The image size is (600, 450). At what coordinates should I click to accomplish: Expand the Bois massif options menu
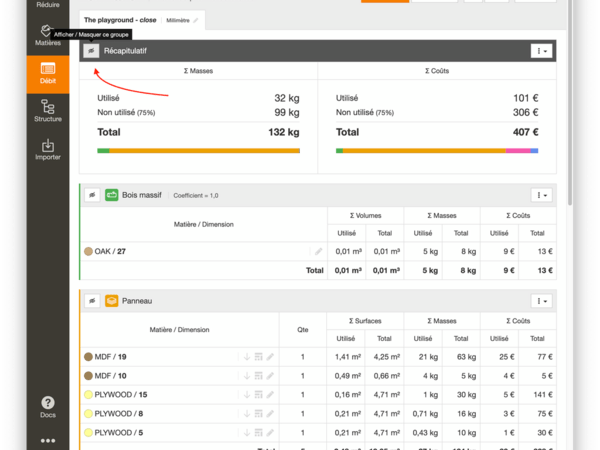click(541, 195)
